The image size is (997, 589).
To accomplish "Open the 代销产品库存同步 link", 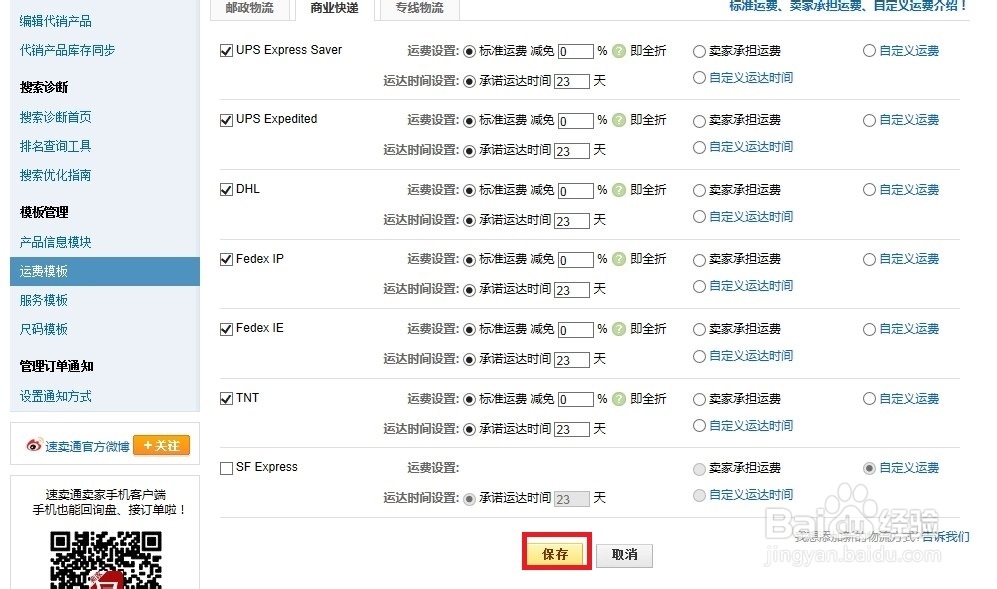I will pyautogui.click(x=67, y=50).
